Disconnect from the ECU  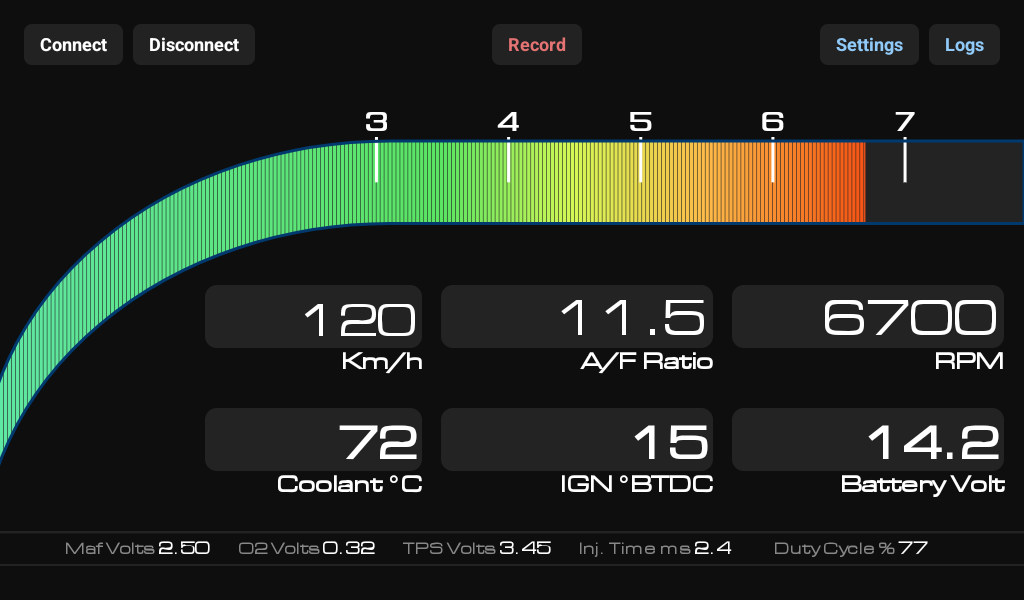coord(193,44)
